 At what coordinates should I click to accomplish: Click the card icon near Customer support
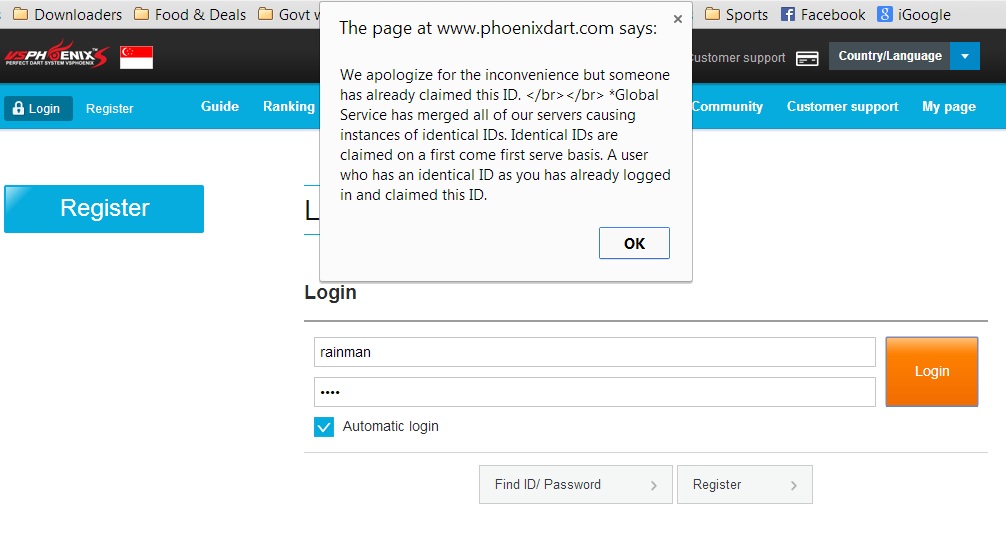[807, 58]
